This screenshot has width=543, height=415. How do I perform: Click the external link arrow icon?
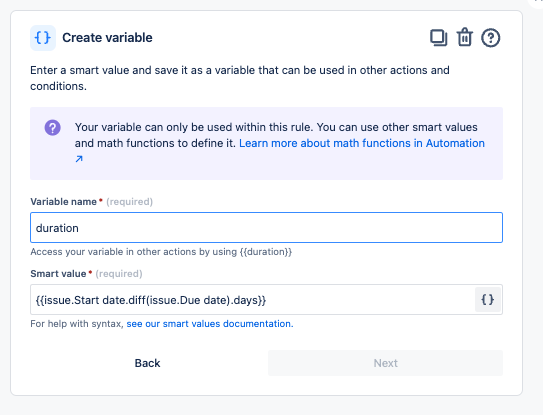pyautogui.click(x=79, y=159)
